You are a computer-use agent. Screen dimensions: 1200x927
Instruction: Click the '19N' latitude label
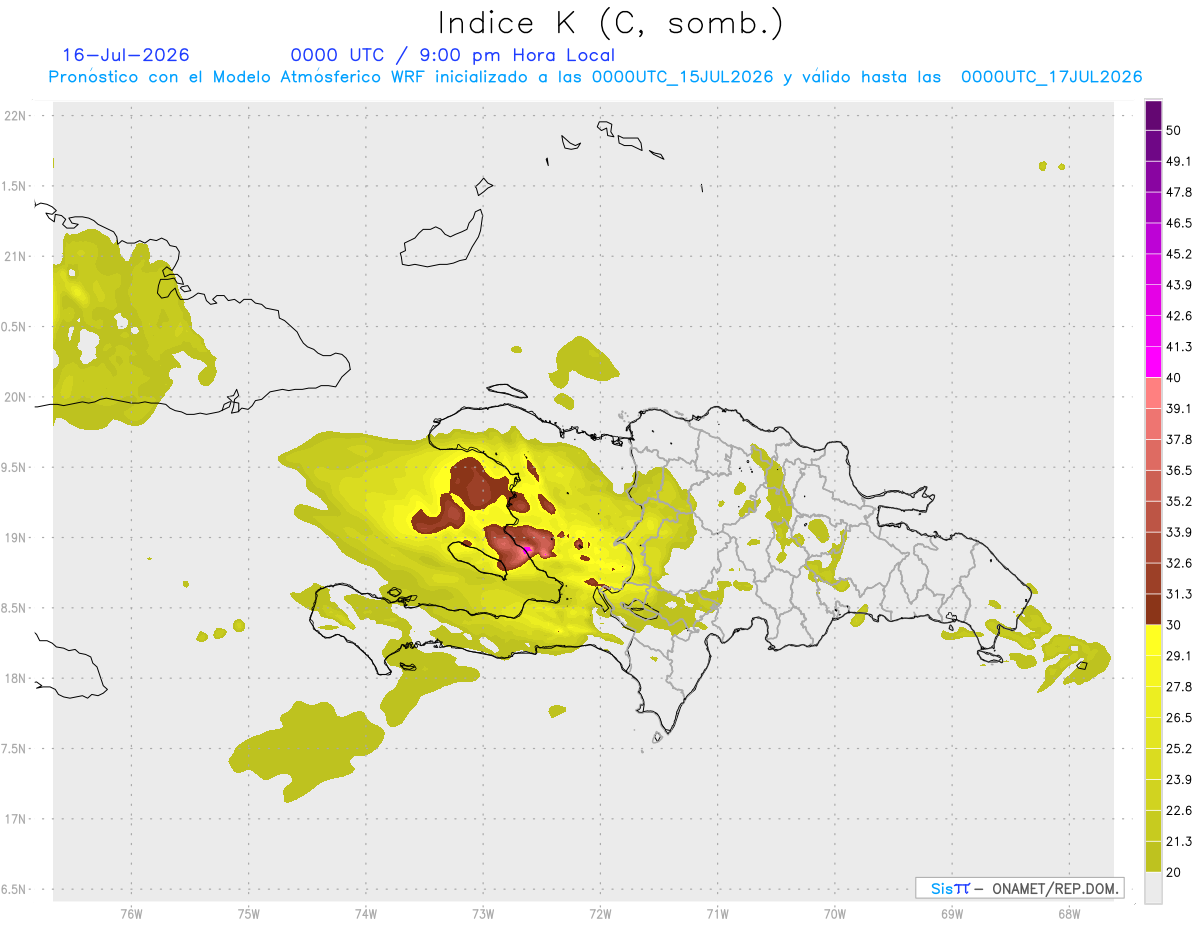(x=17, y=538)
